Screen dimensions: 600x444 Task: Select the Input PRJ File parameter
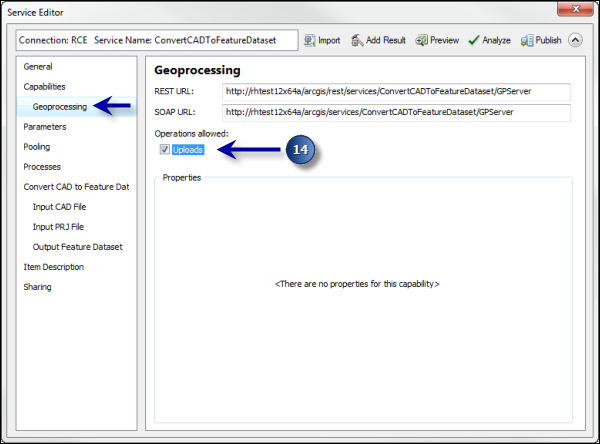(x=58, y=227)
